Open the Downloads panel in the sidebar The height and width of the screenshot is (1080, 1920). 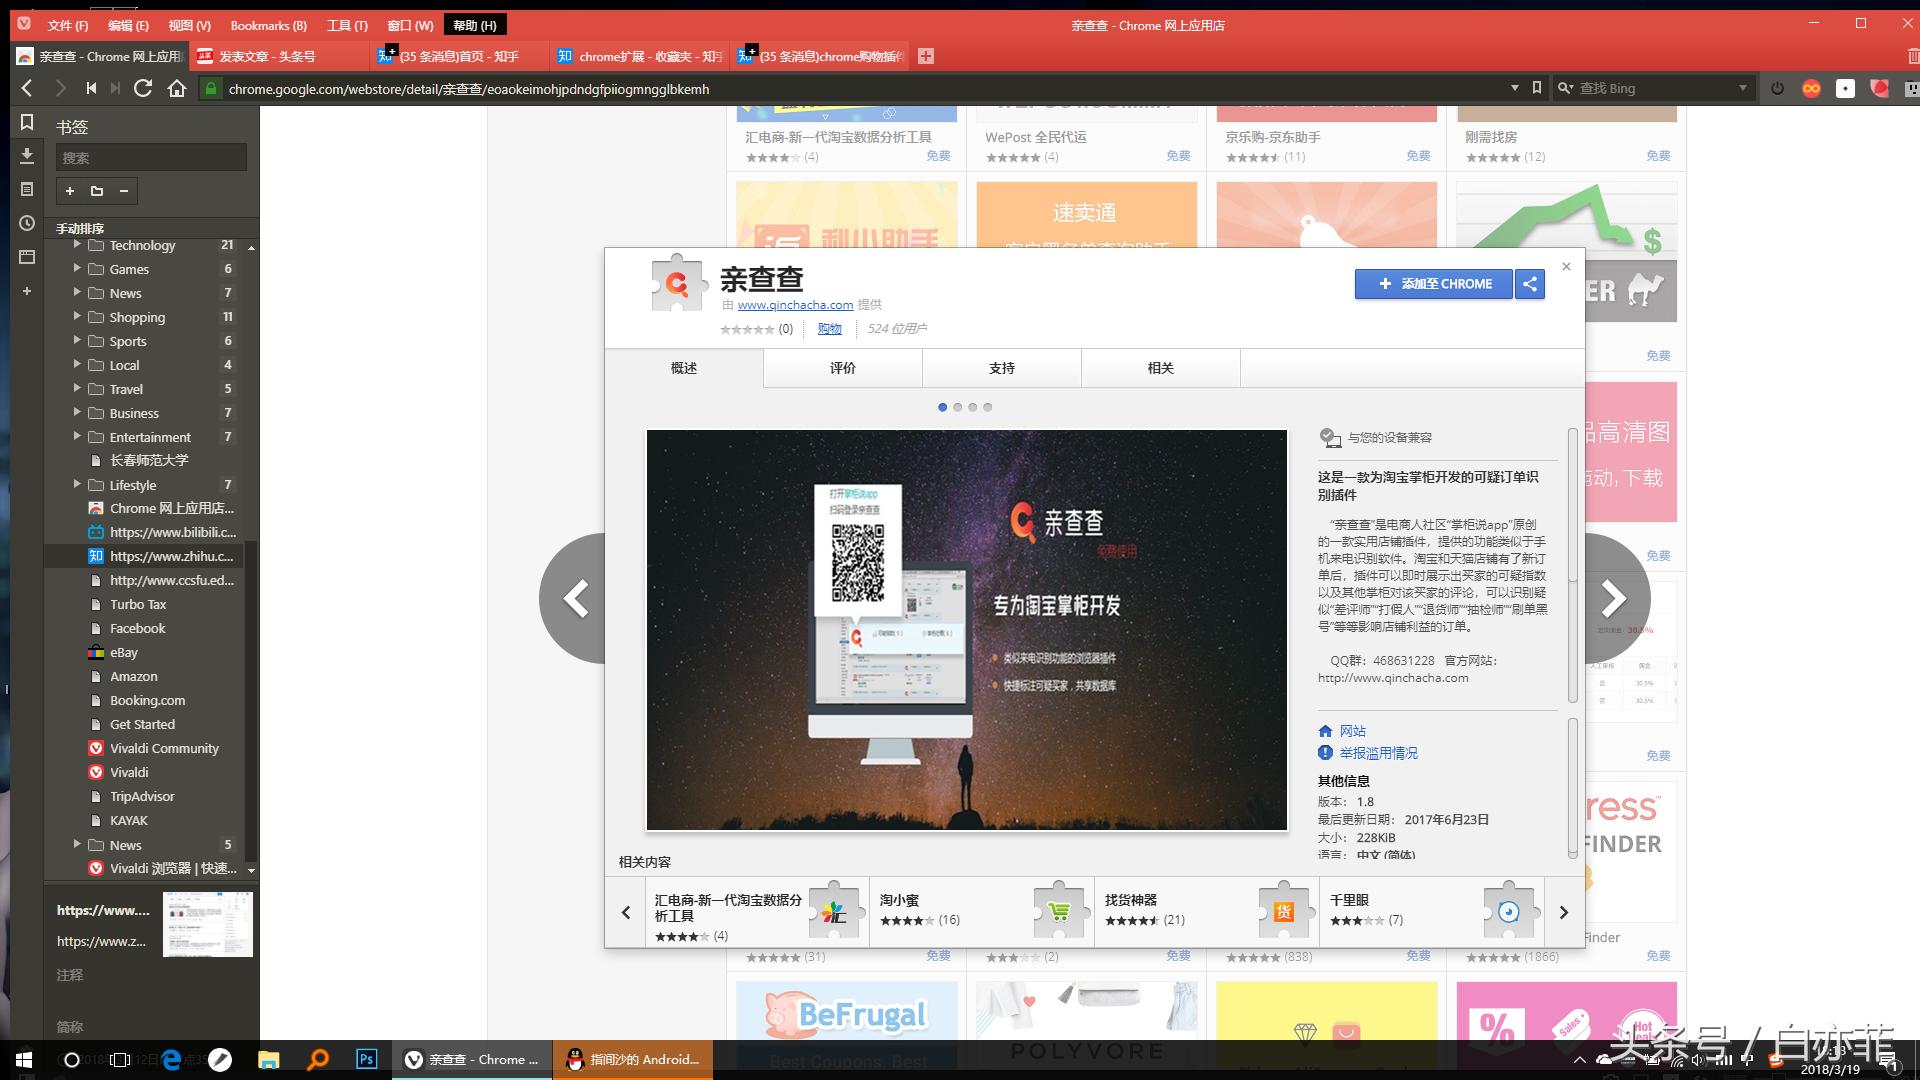point(26,157)
